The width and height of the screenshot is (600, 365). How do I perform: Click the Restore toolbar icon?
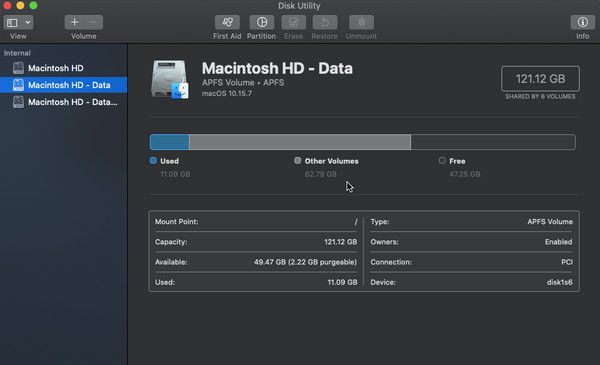324,23
